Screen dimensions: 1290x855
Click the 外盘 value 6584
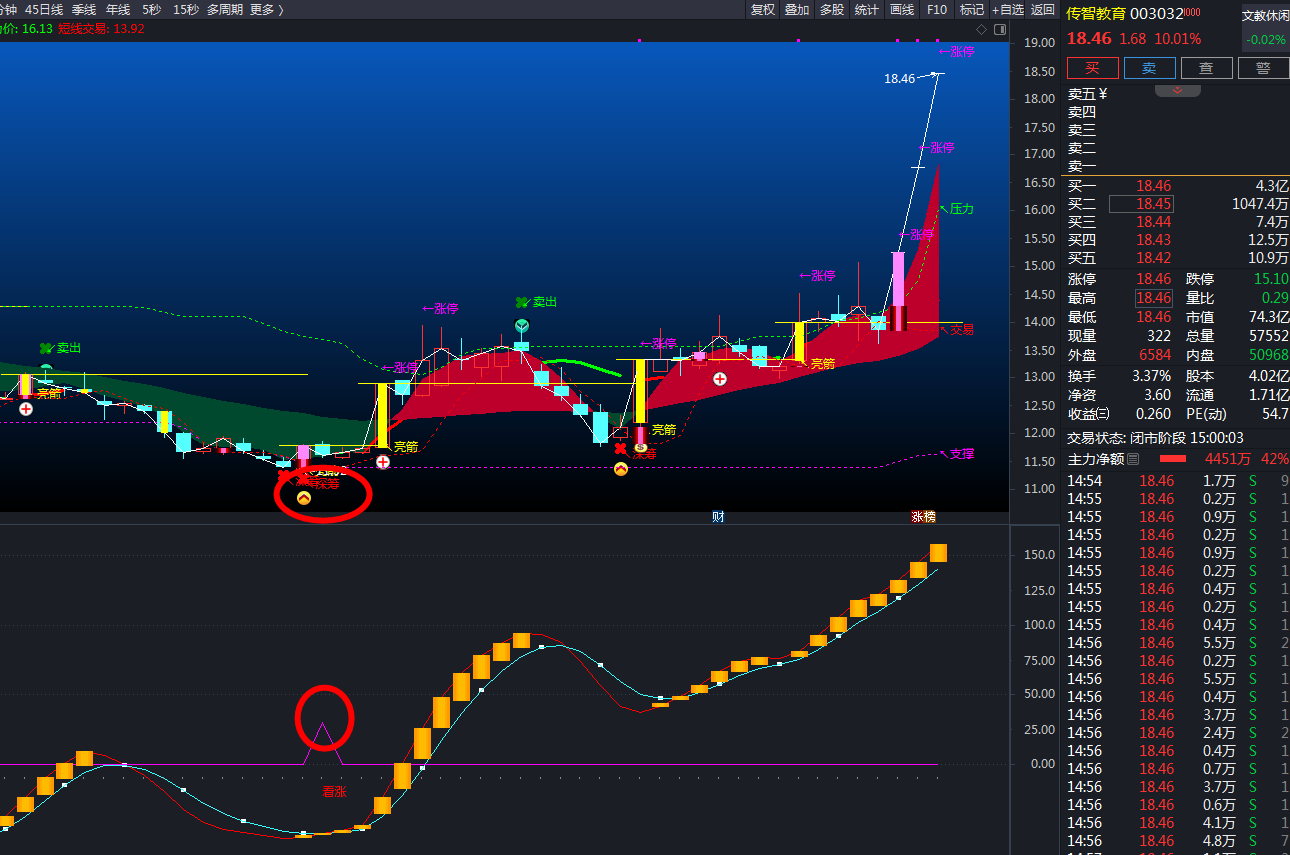tap(1155, 355)
